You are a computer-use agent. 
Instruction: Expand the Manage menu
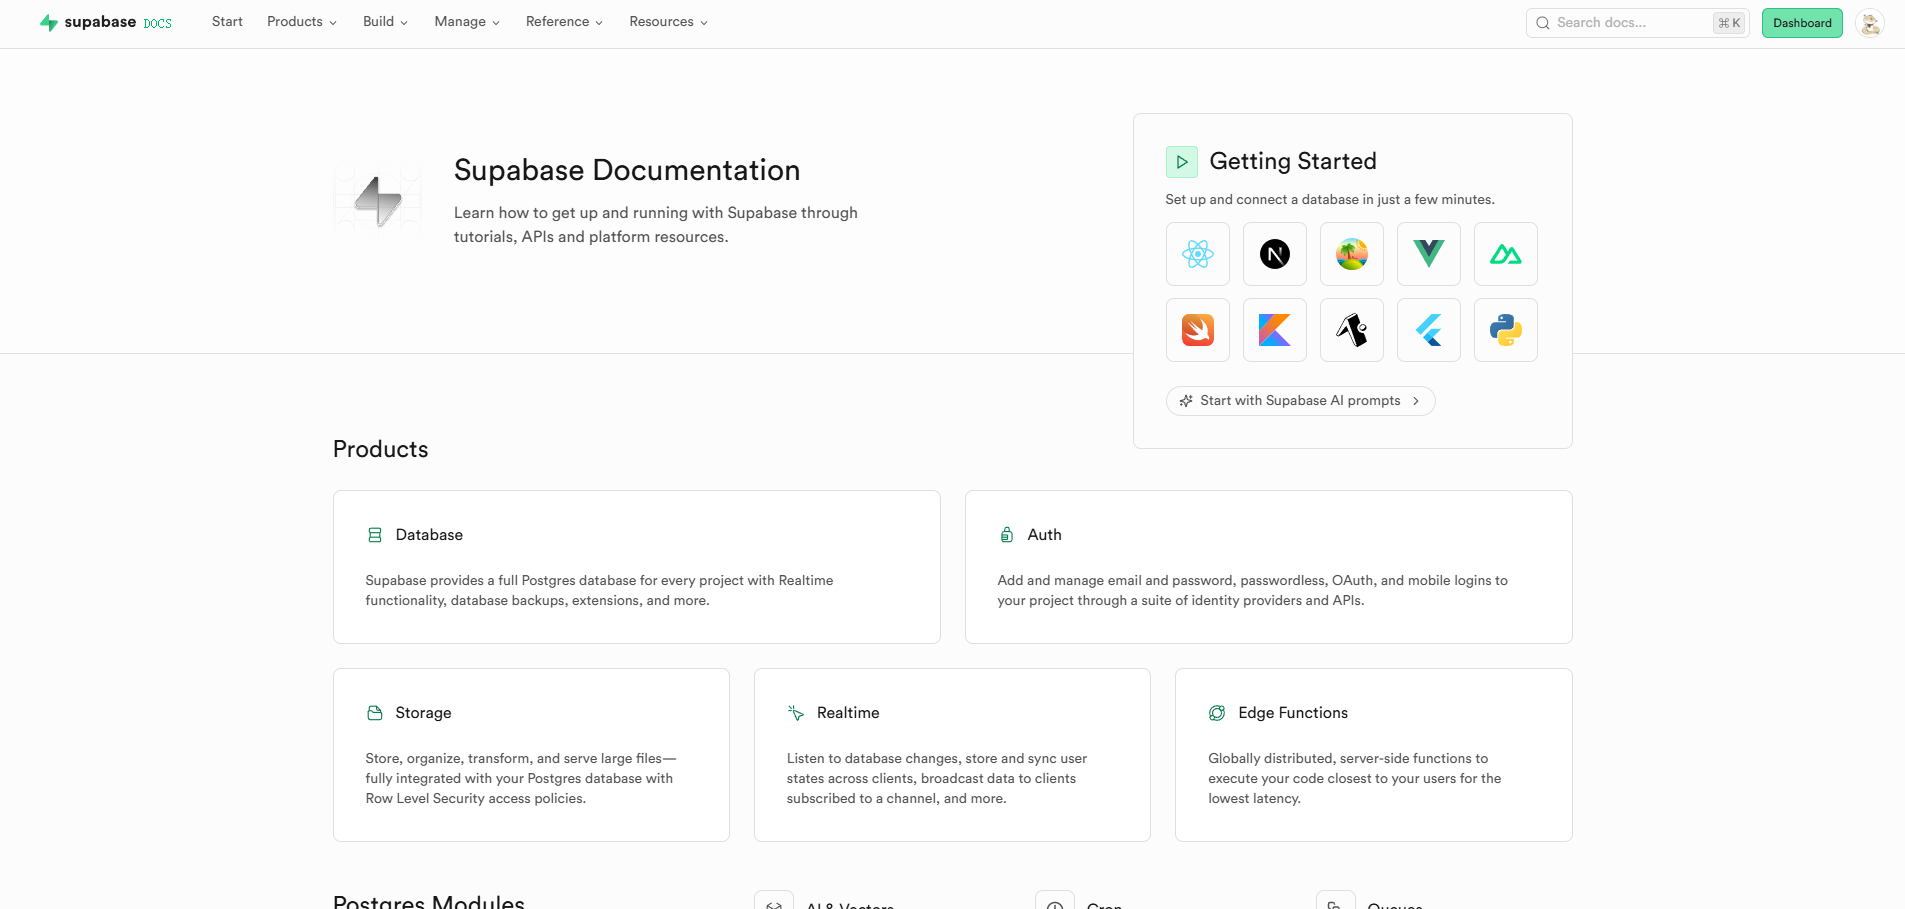pos(466,22)
